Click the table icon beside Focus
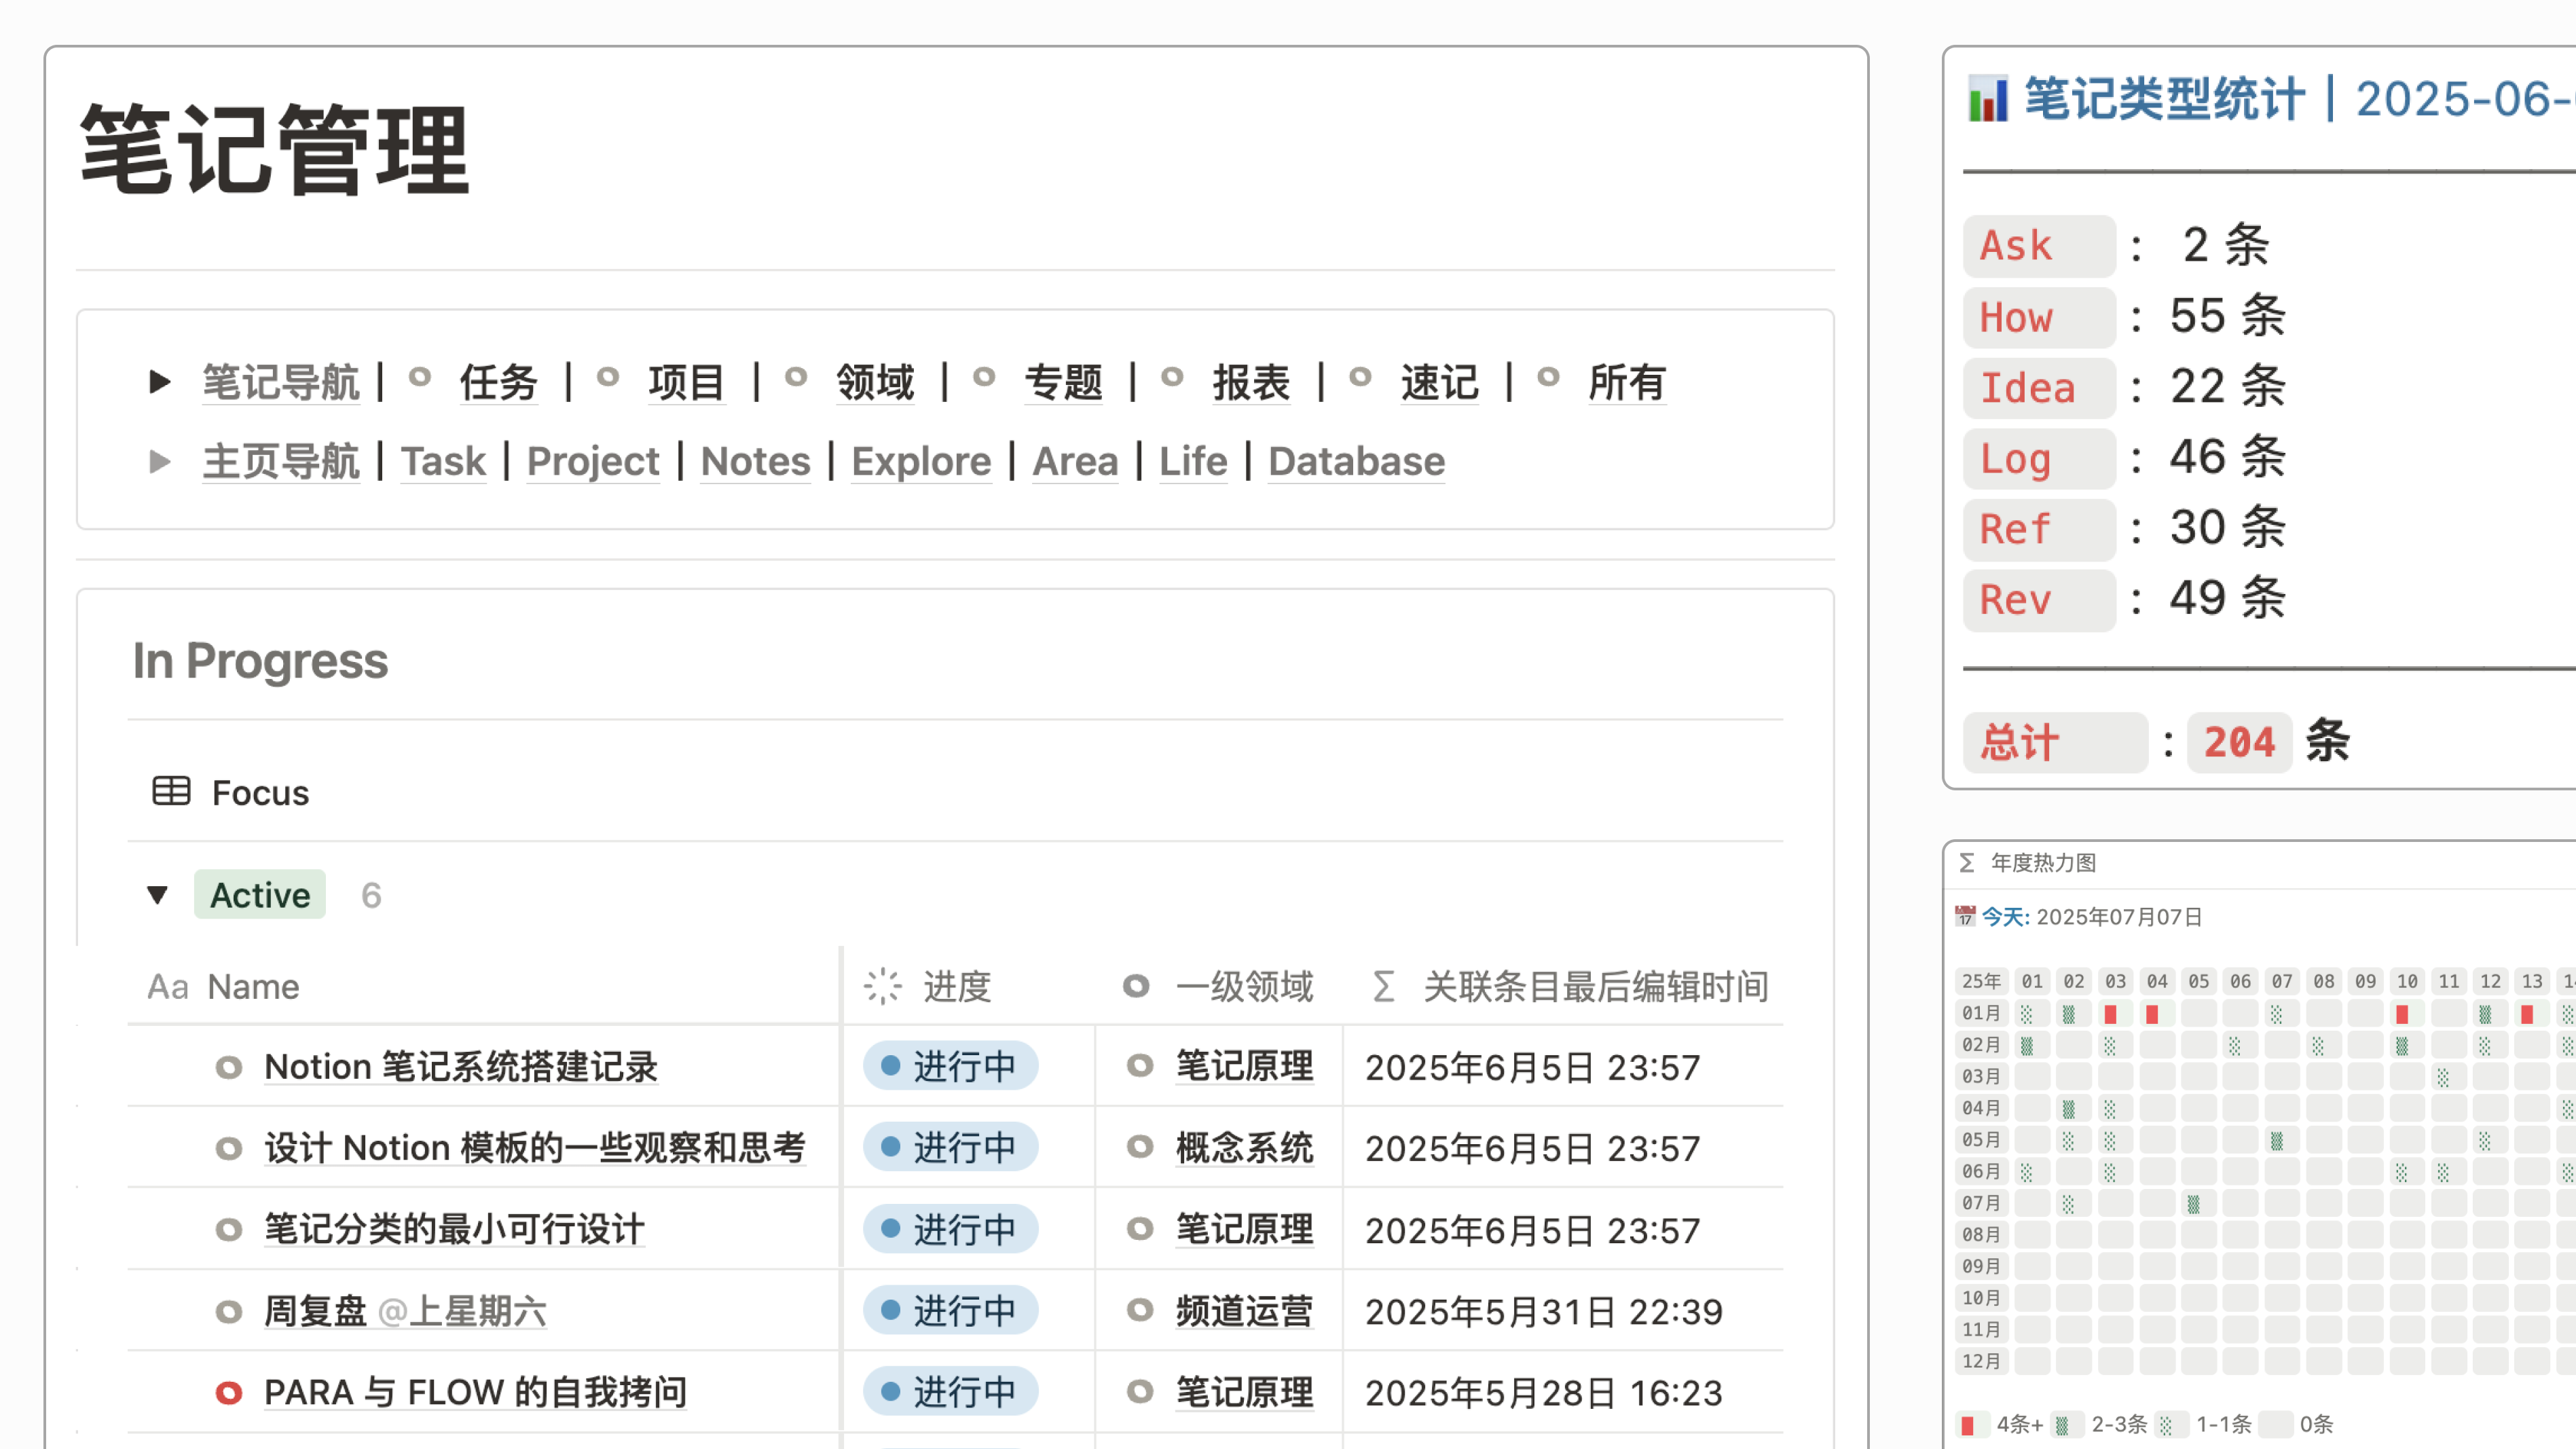Image resolution: width=2576 pixels, height=1449 pixels. [171, 791]
